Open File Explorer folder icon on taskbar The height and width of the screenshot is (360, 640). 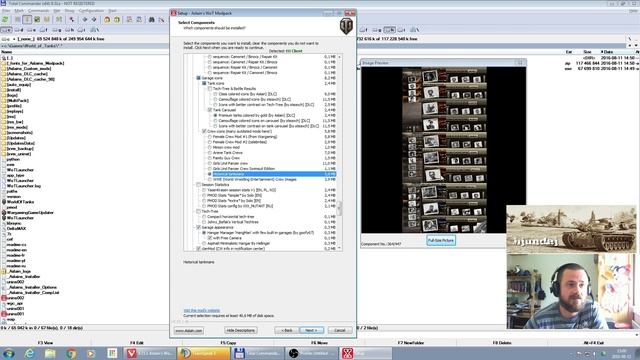click(x=50, y=353)
